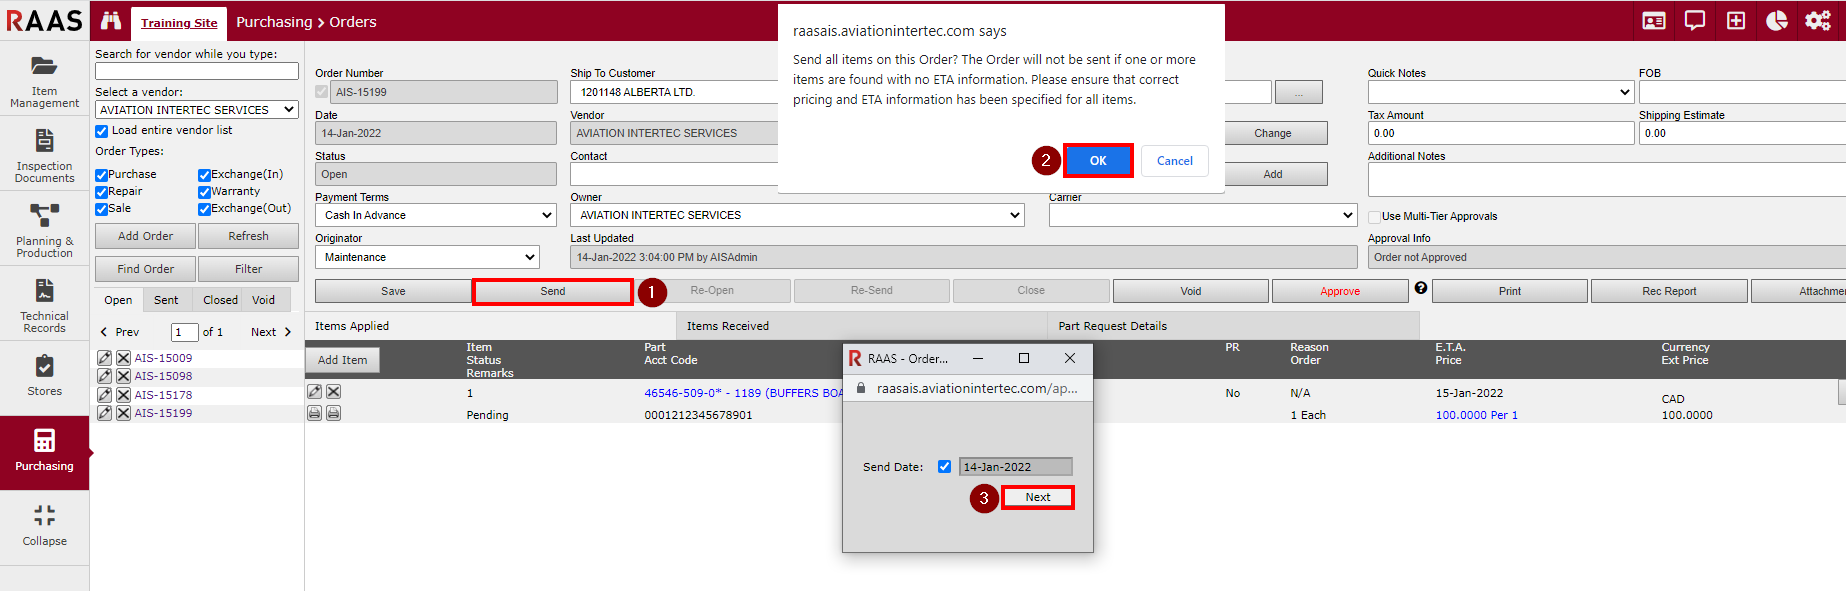1846x591 pixels.
Task: Click the vendor search text field
Action: coord(196,71)
